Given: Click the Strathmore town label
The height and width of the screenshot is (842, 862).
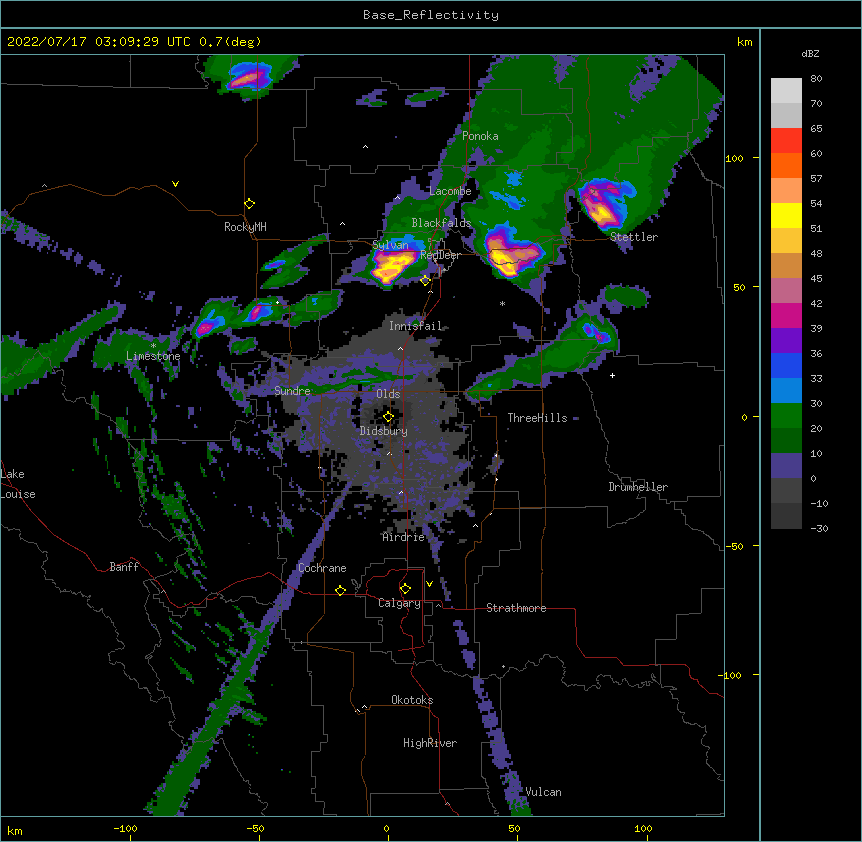Looking at the screenshot, I should (516, 608).
